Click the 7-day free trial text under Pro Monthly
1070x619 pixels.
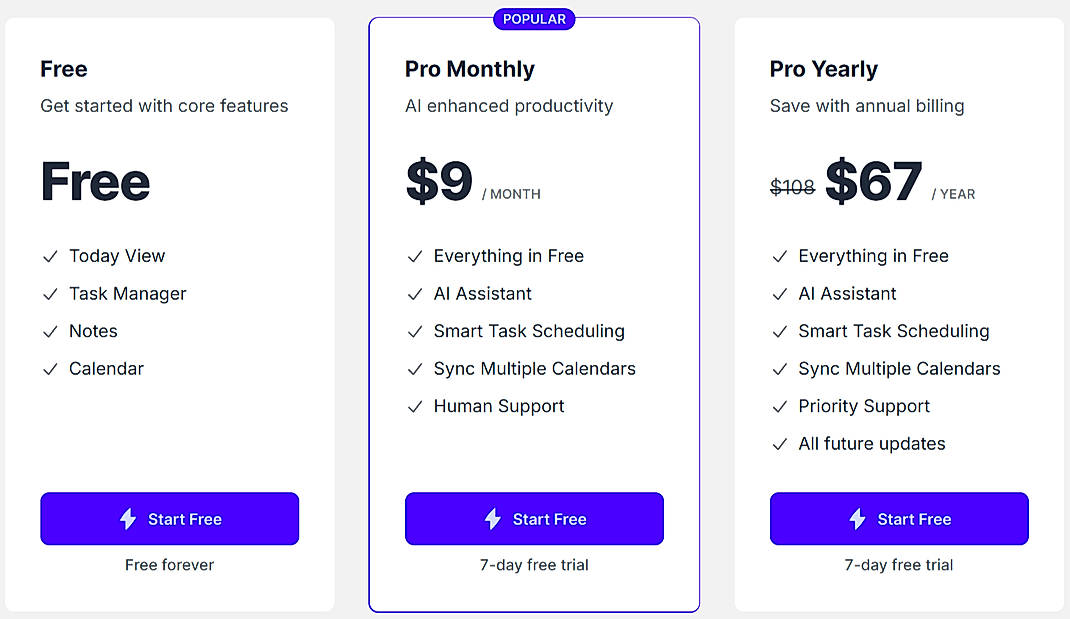(534, 565)
